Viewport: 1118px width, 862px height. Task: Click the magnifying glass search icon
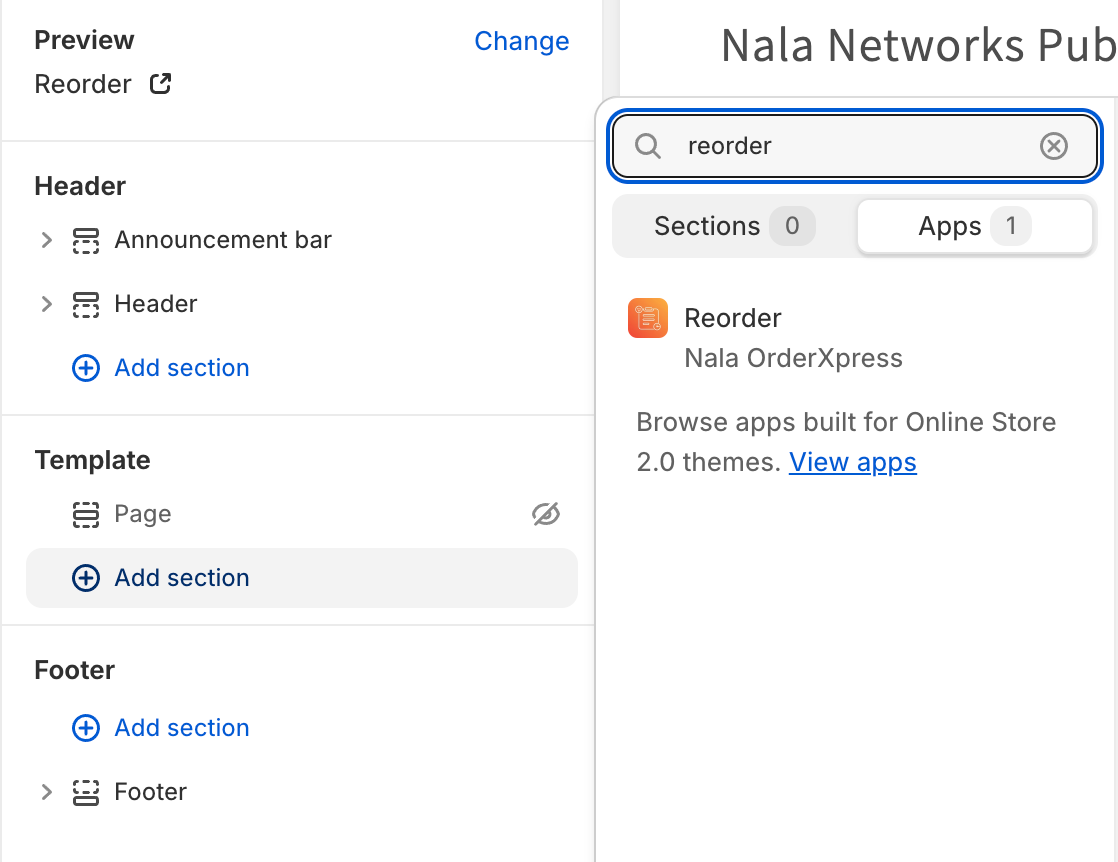pos(648,146)
